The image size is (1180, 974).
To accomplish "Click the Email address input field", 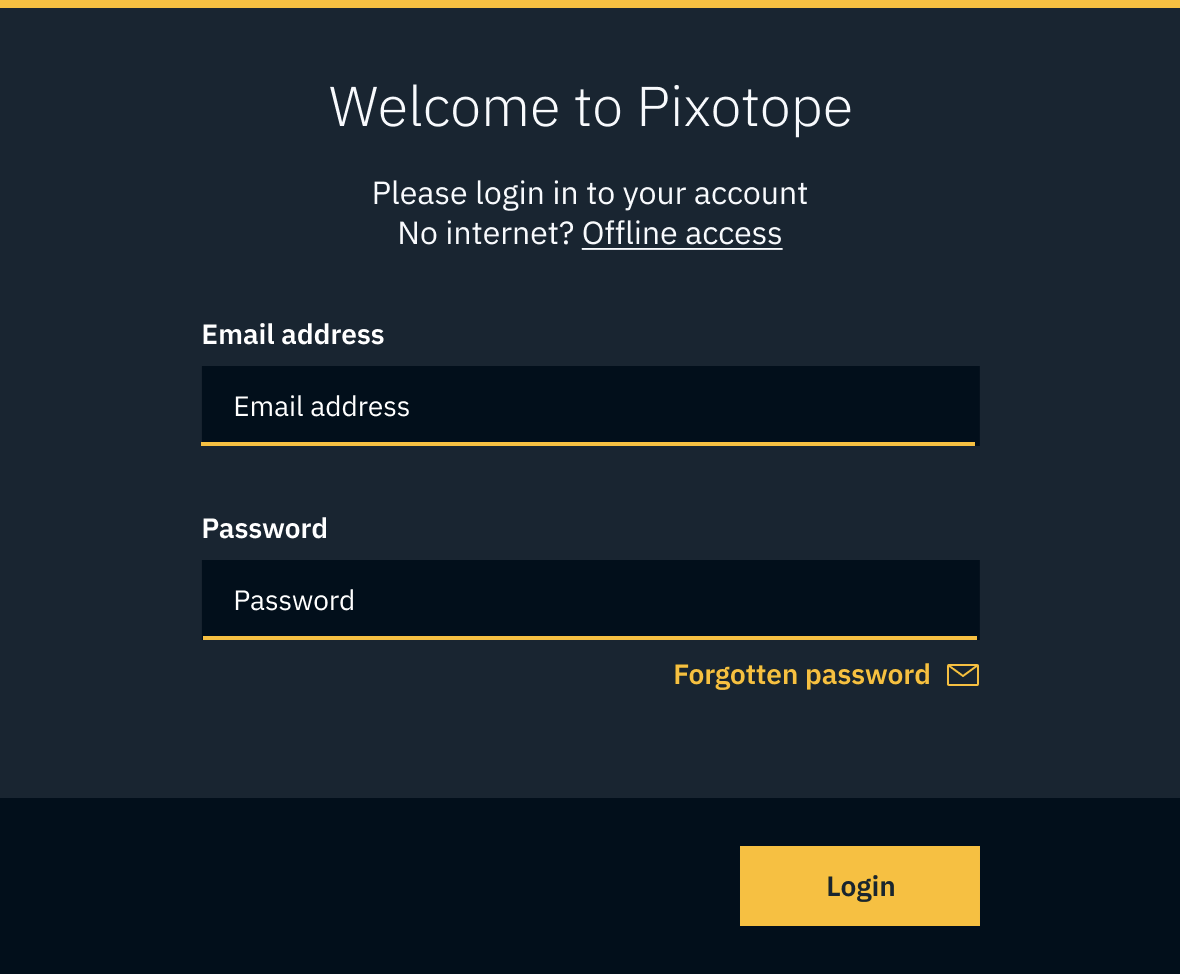I will (590, 404).
